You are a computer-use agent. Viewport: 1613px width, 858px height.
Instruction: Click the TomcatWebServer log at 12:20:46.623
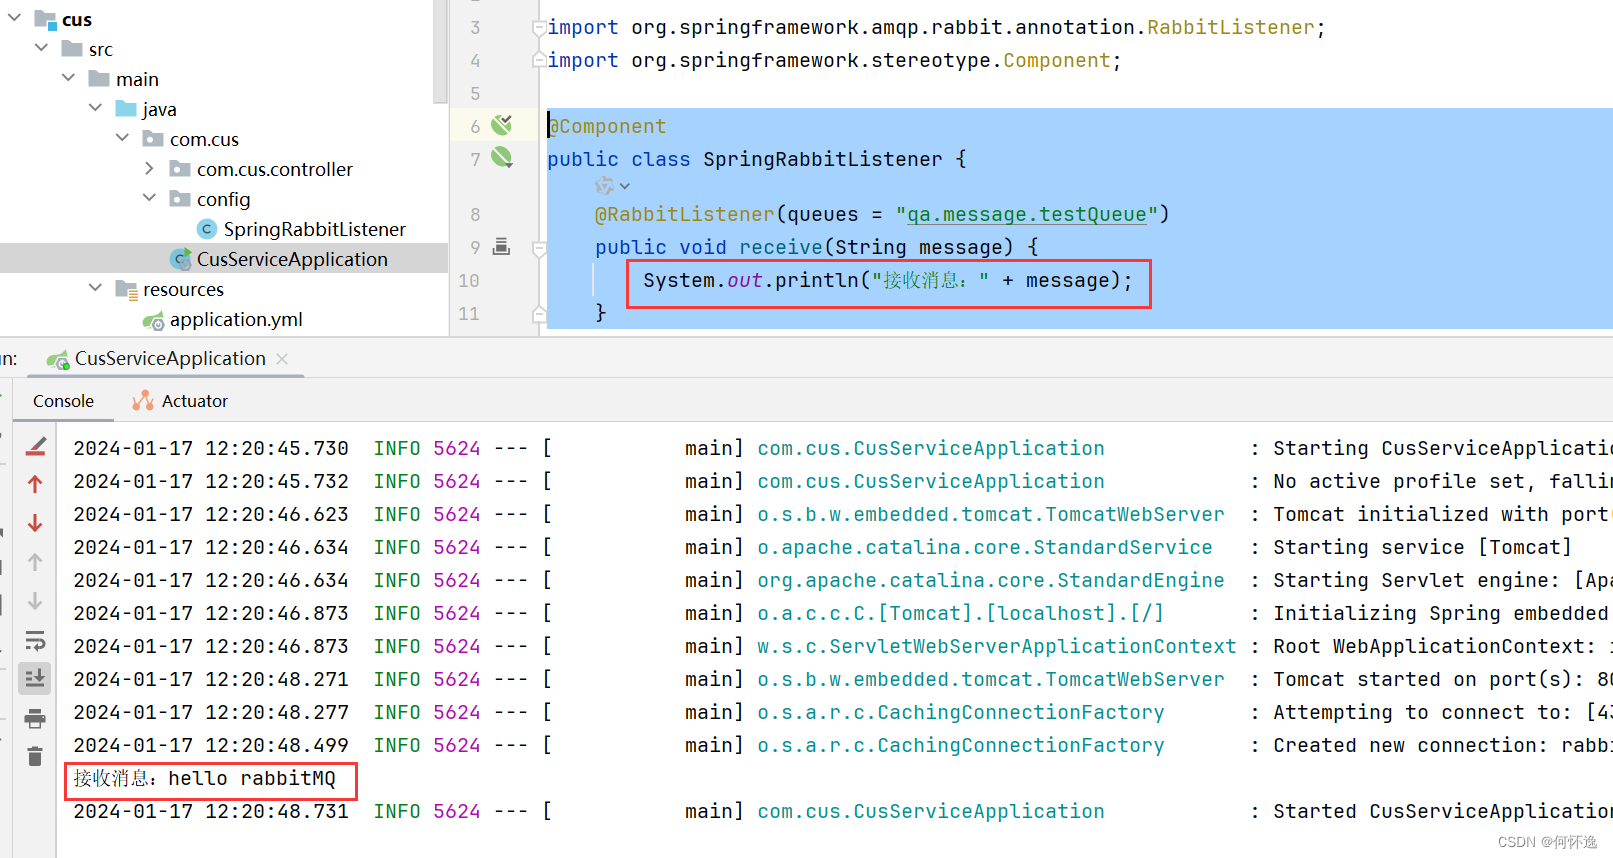pyautogui.click(x=991, y=514)
